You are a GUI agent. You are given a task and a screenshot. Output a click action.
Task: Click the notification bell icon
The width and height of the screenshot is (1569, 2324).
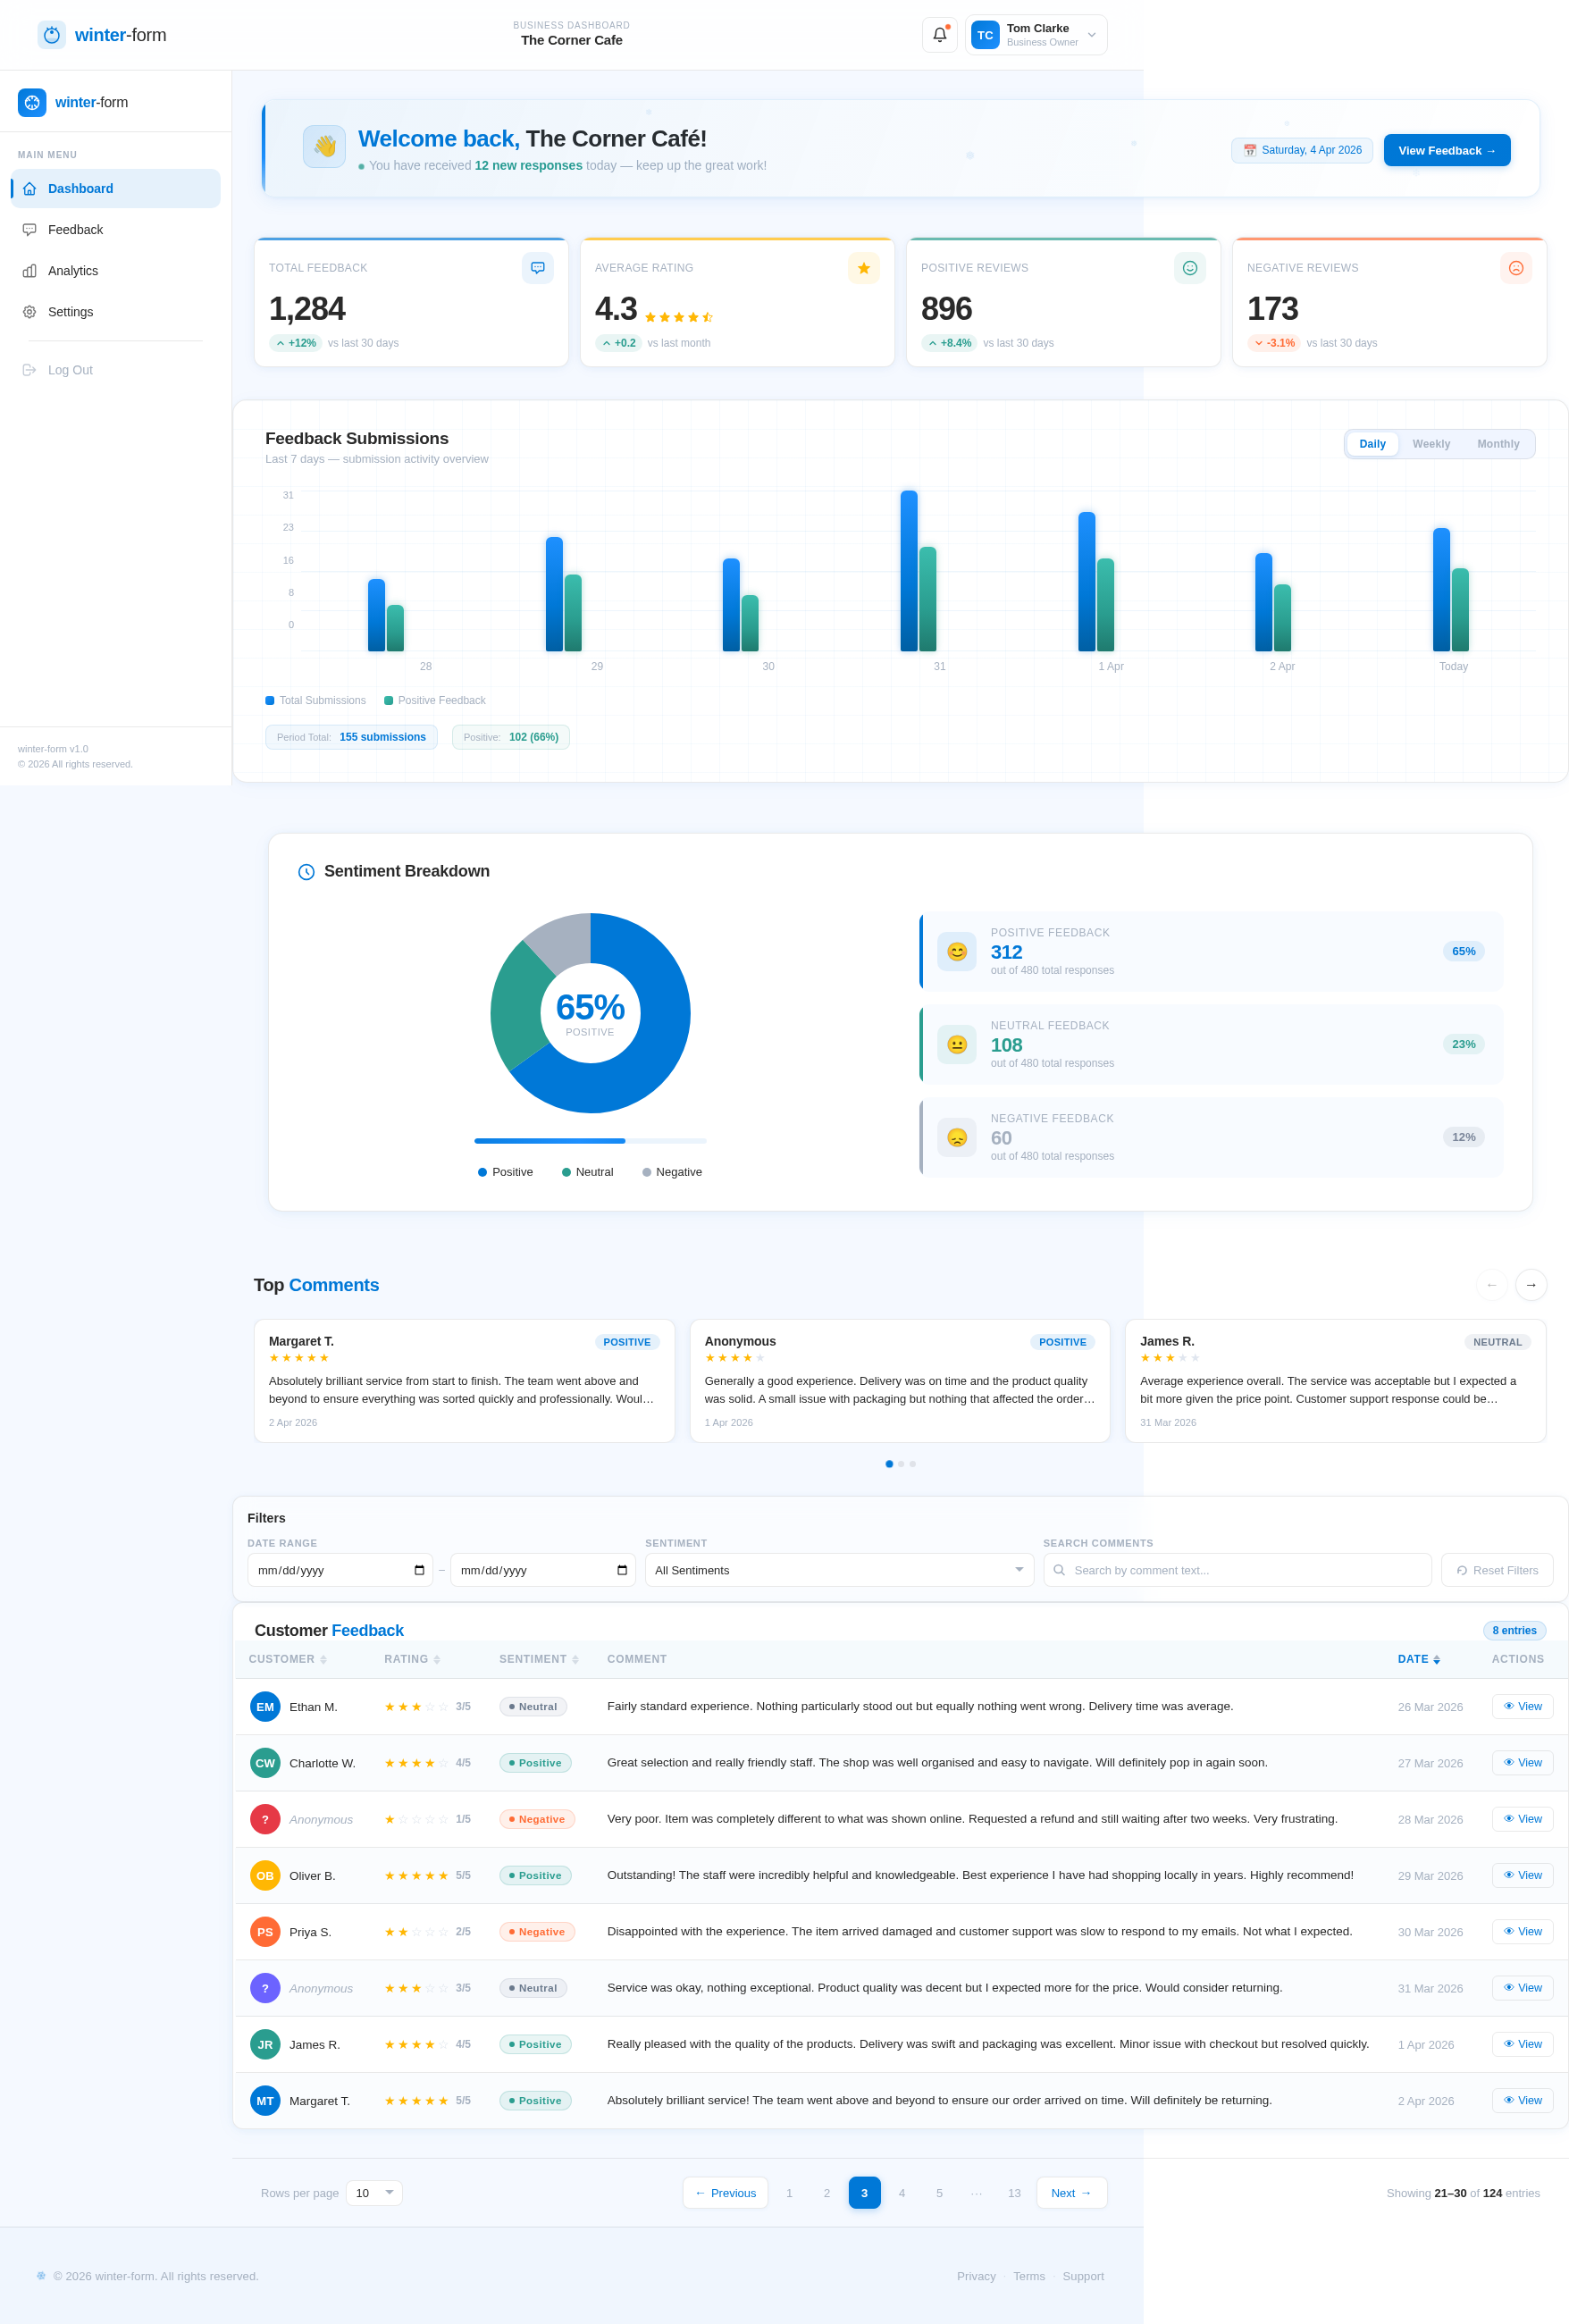(939, 35)
